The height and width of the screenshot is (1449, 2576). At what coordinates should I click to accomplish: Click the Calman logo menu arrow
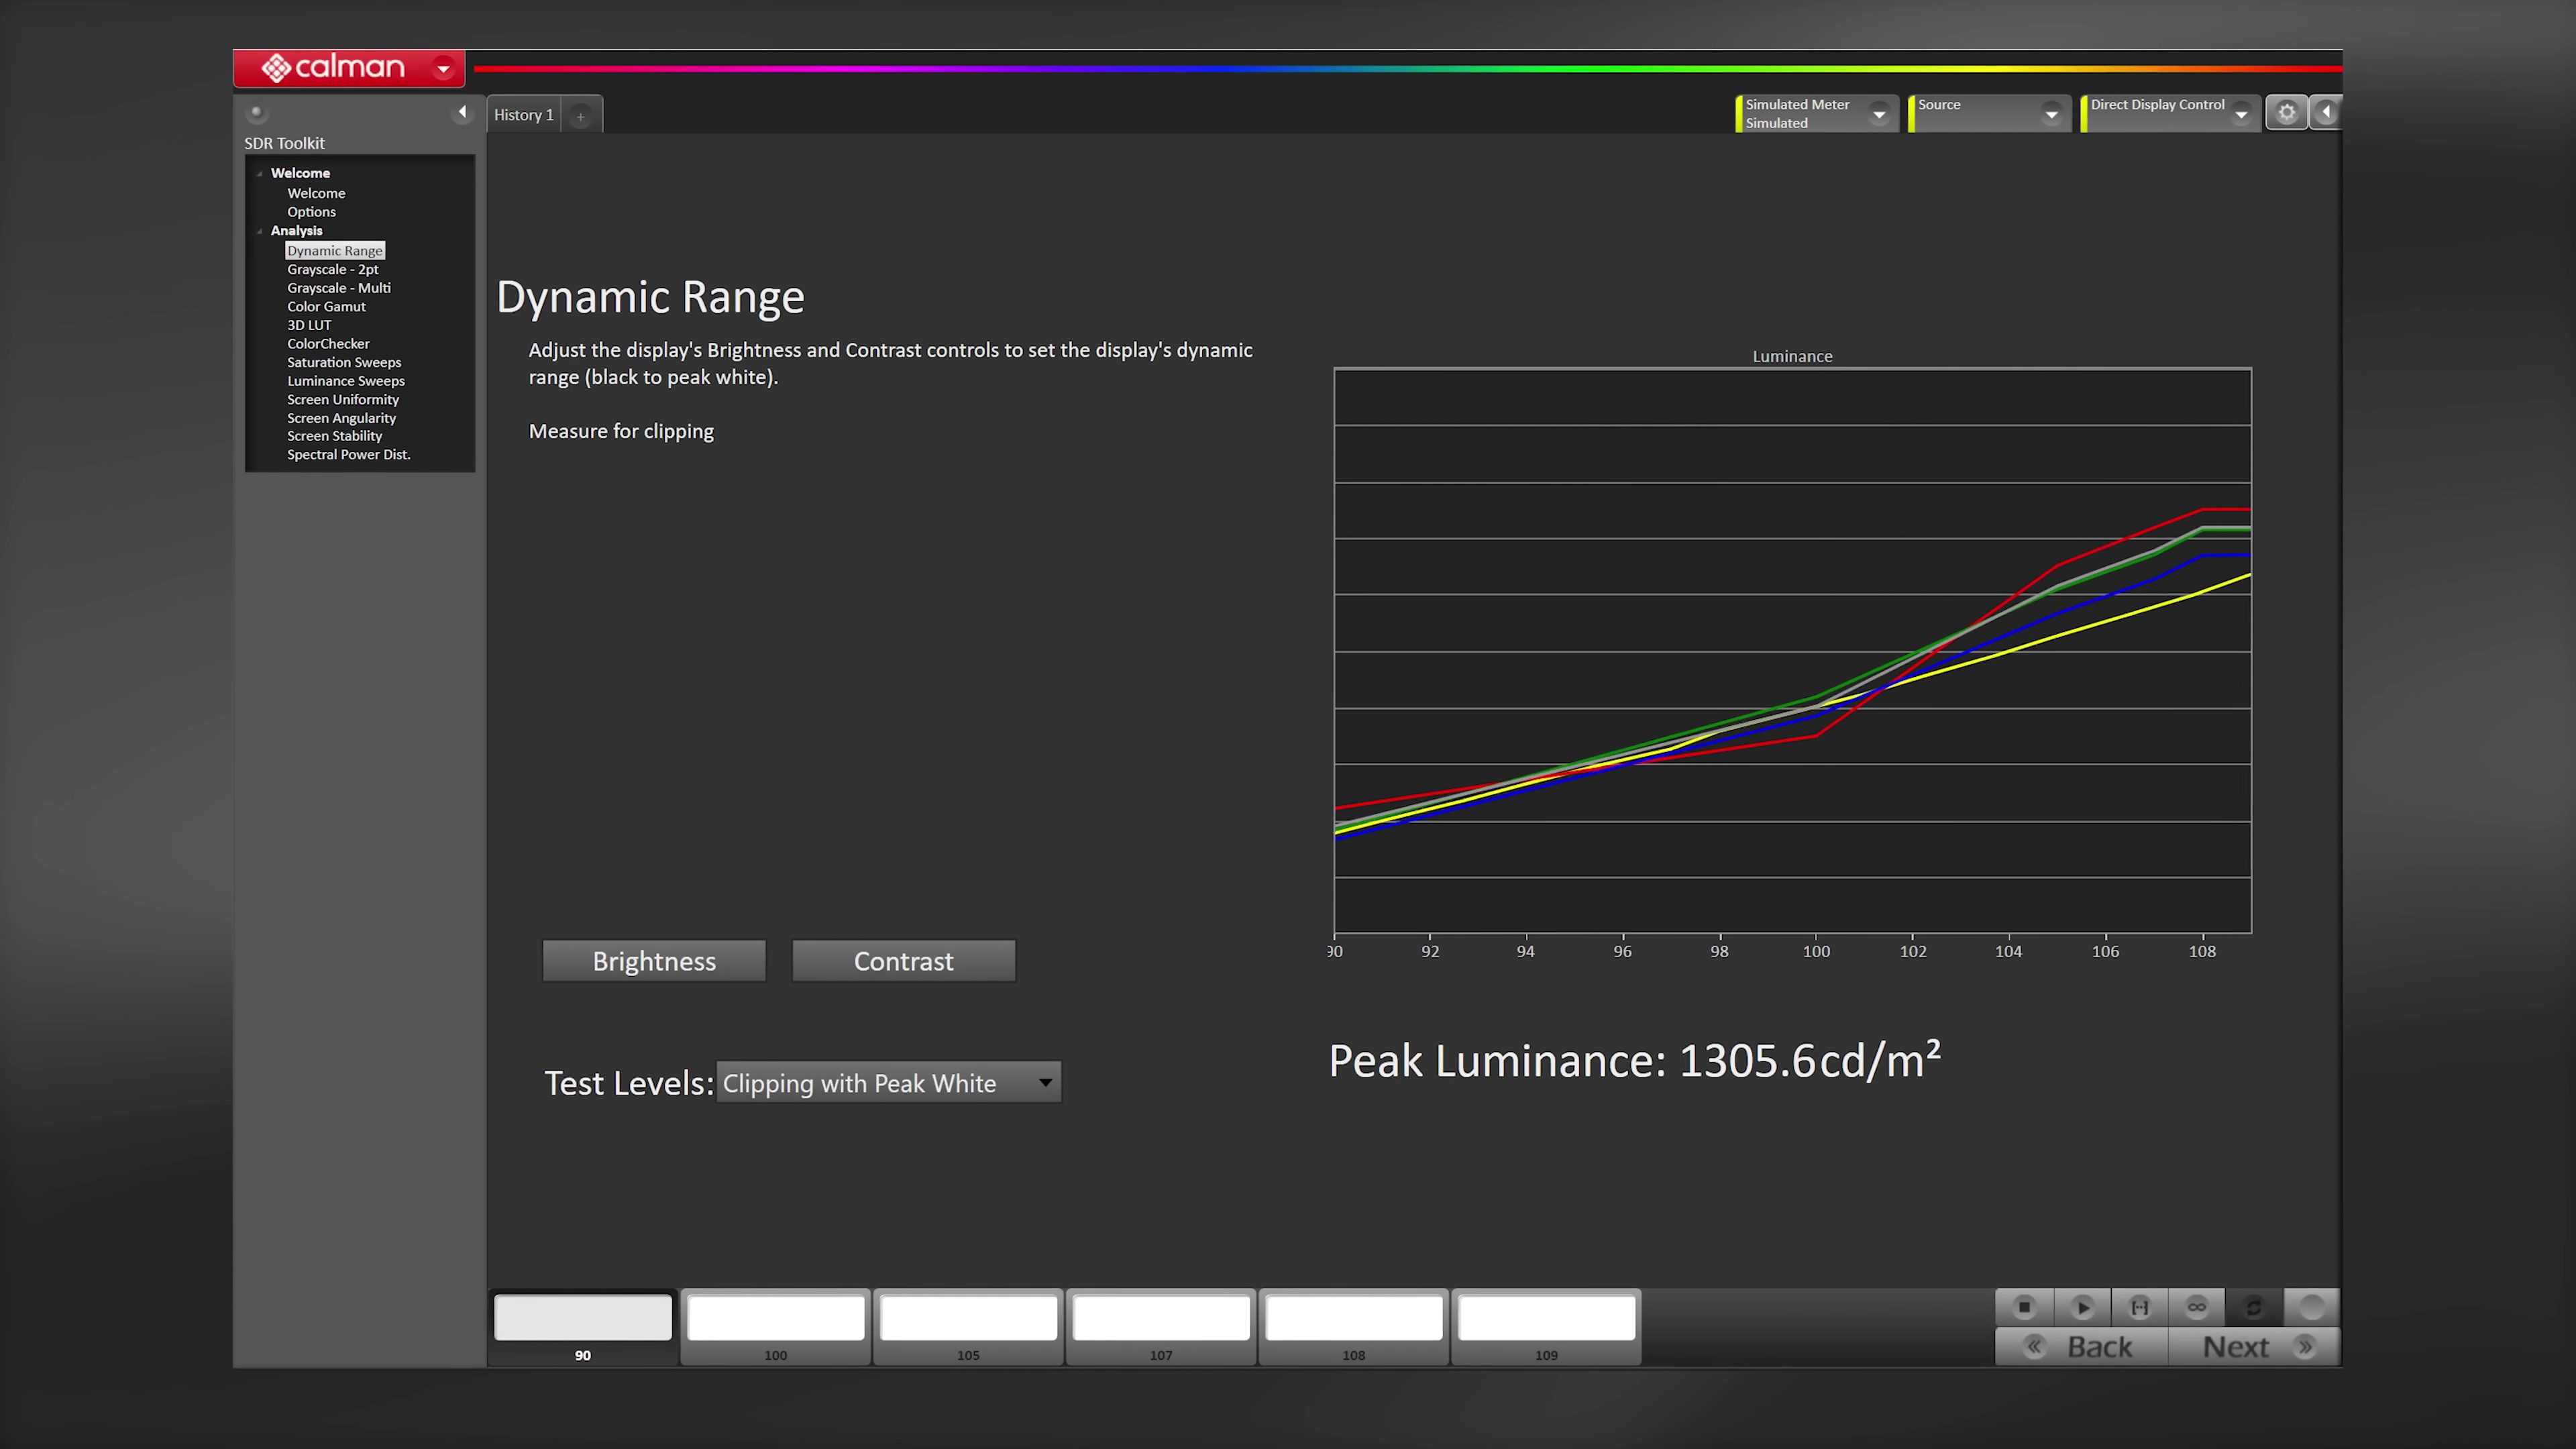tap(443, 68)
